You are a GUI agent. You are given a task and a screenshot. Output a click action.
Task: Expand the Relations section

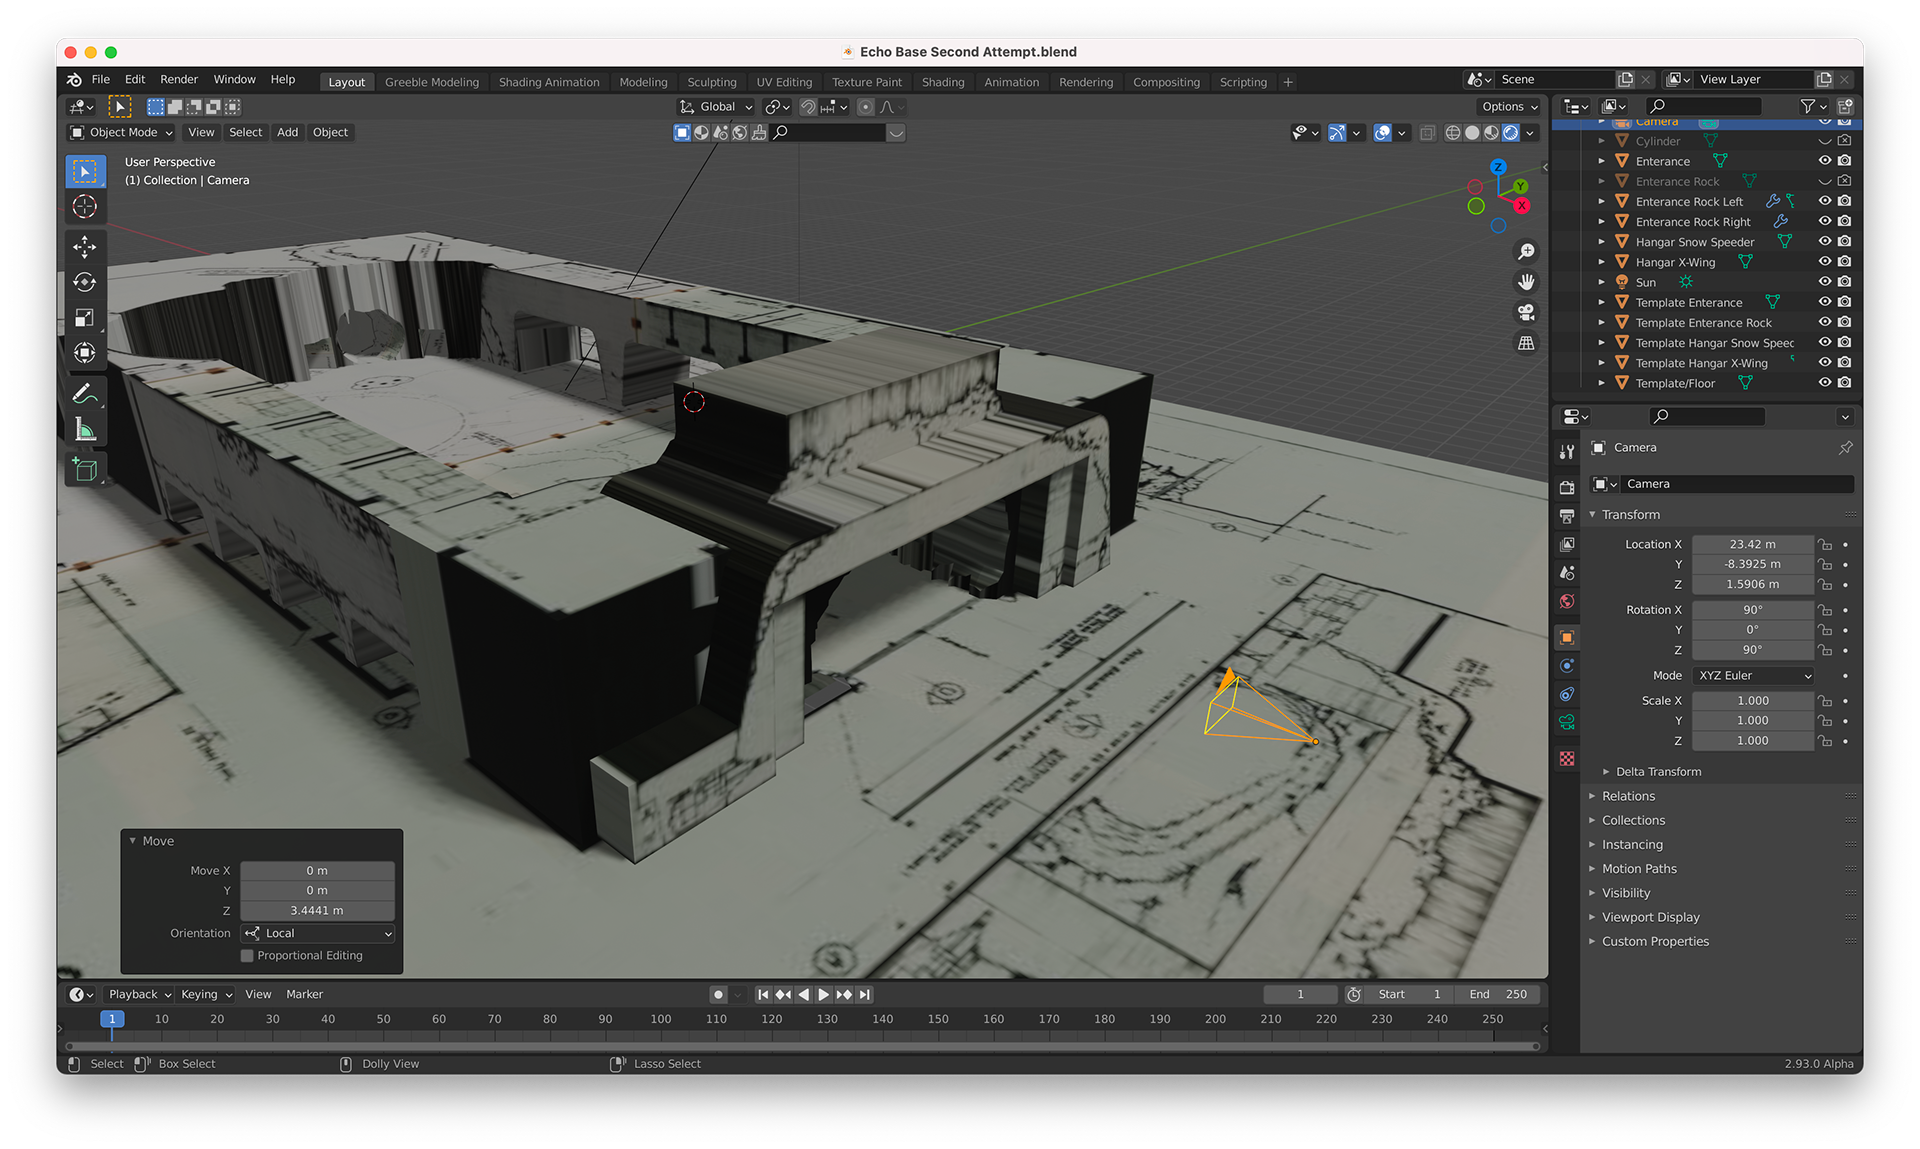[1628, 797]
